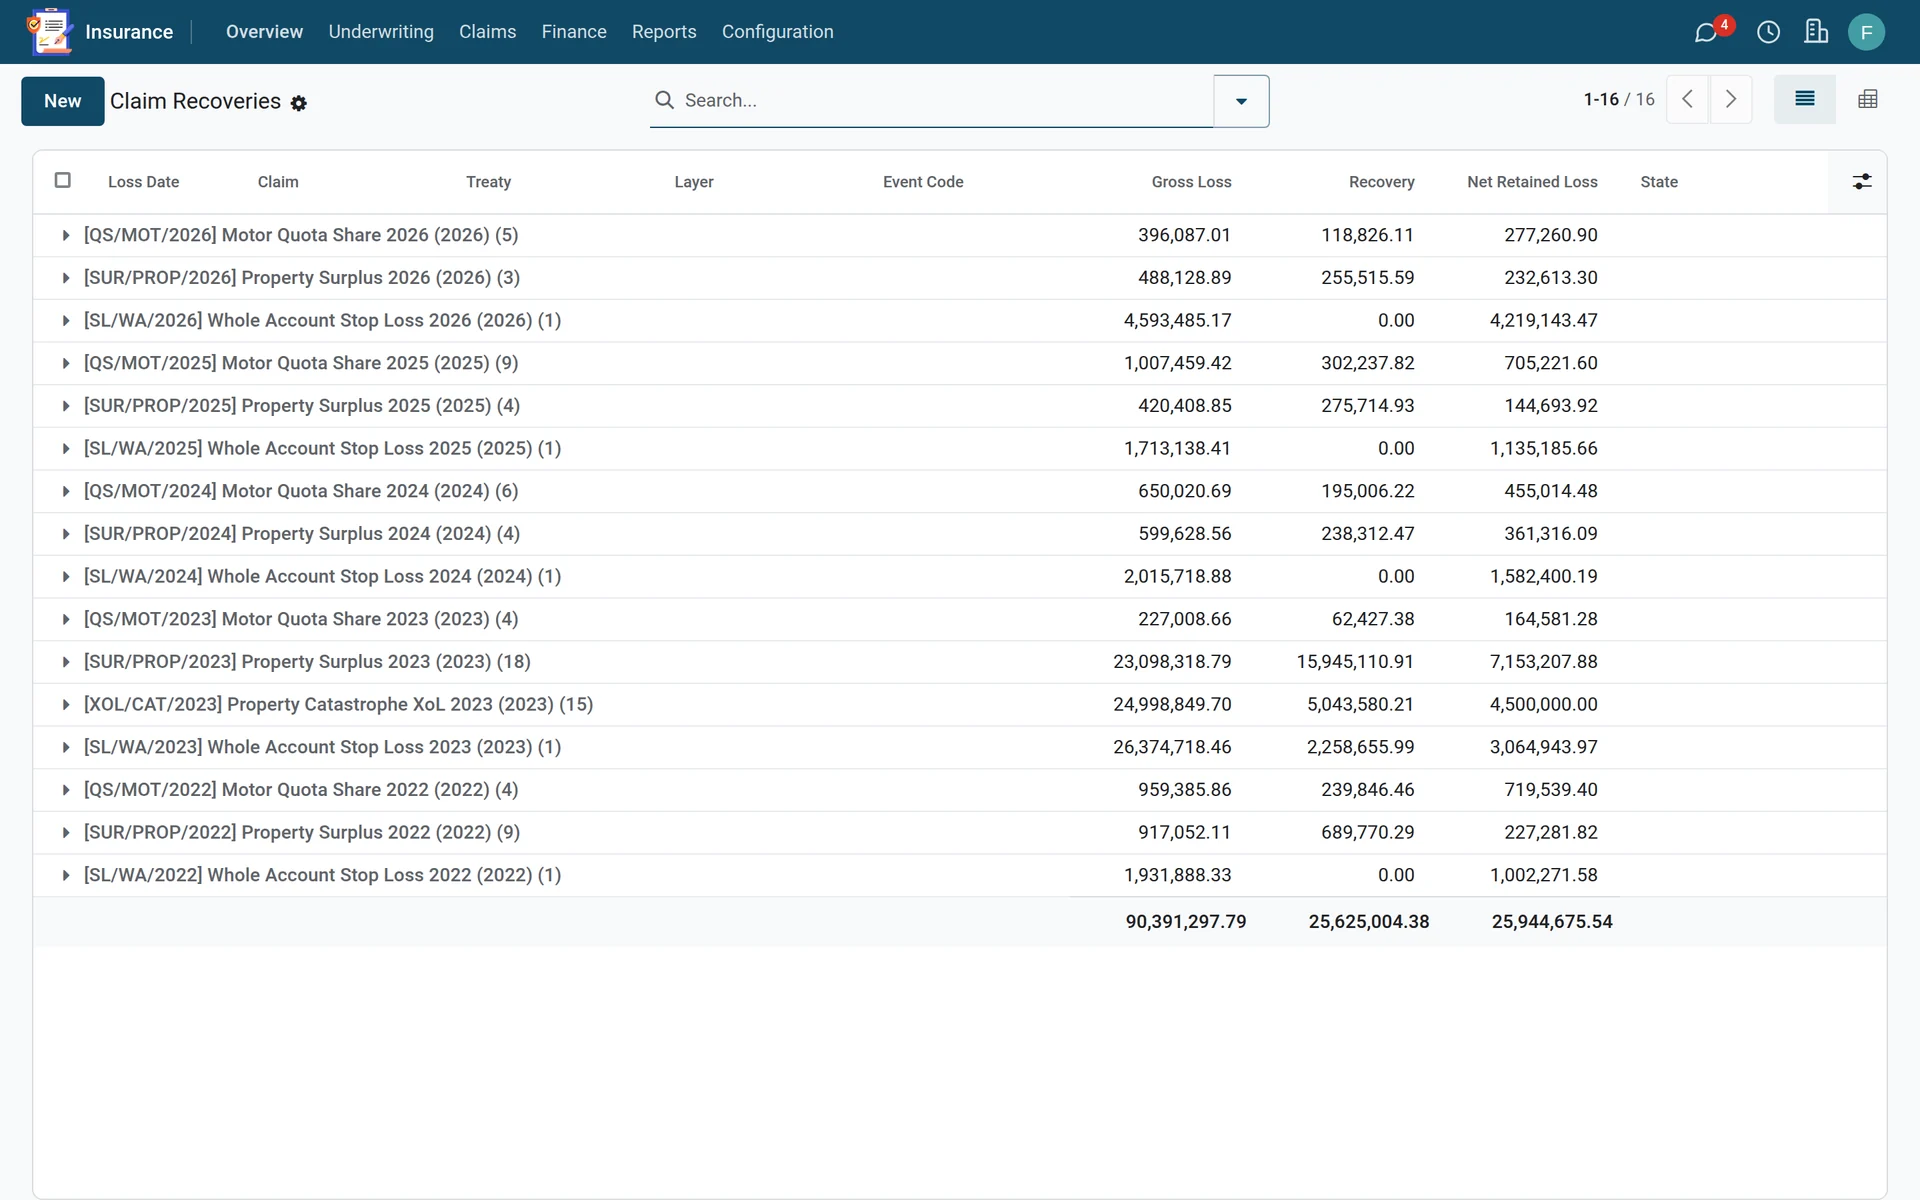This screenshot has height=1200, width=1920.
Task: Open the activities clock icon
Action: pyautogui.click(x=1768, y=32)
